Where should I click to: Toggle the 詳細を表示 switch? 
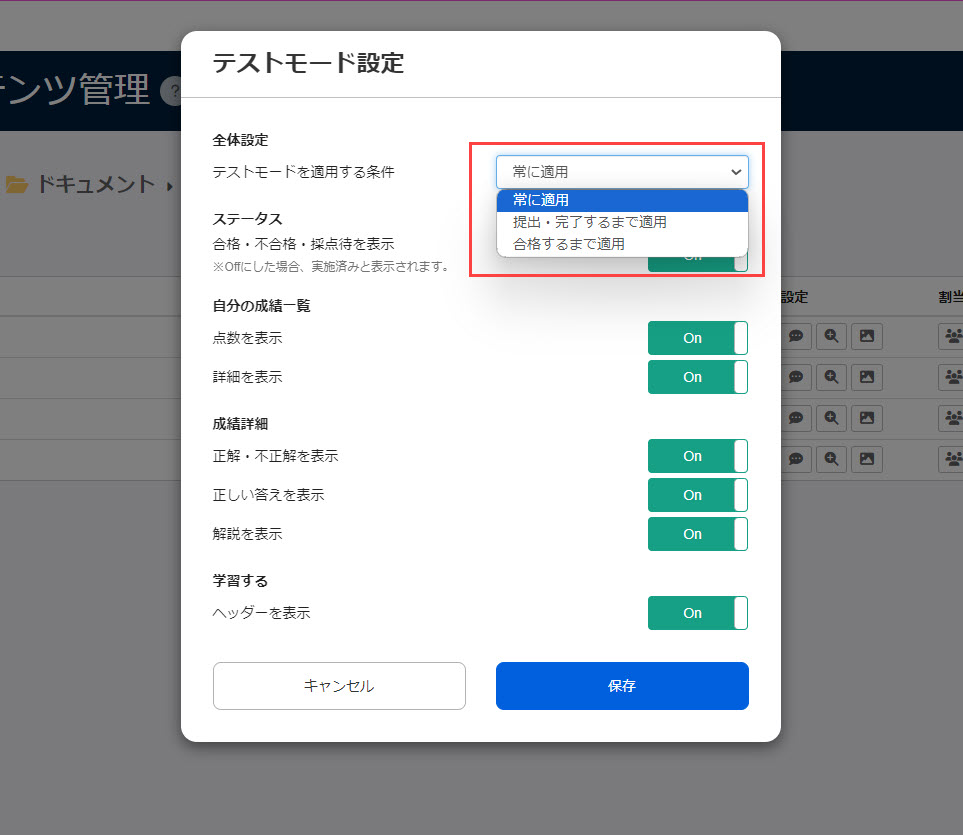(697, 377)
